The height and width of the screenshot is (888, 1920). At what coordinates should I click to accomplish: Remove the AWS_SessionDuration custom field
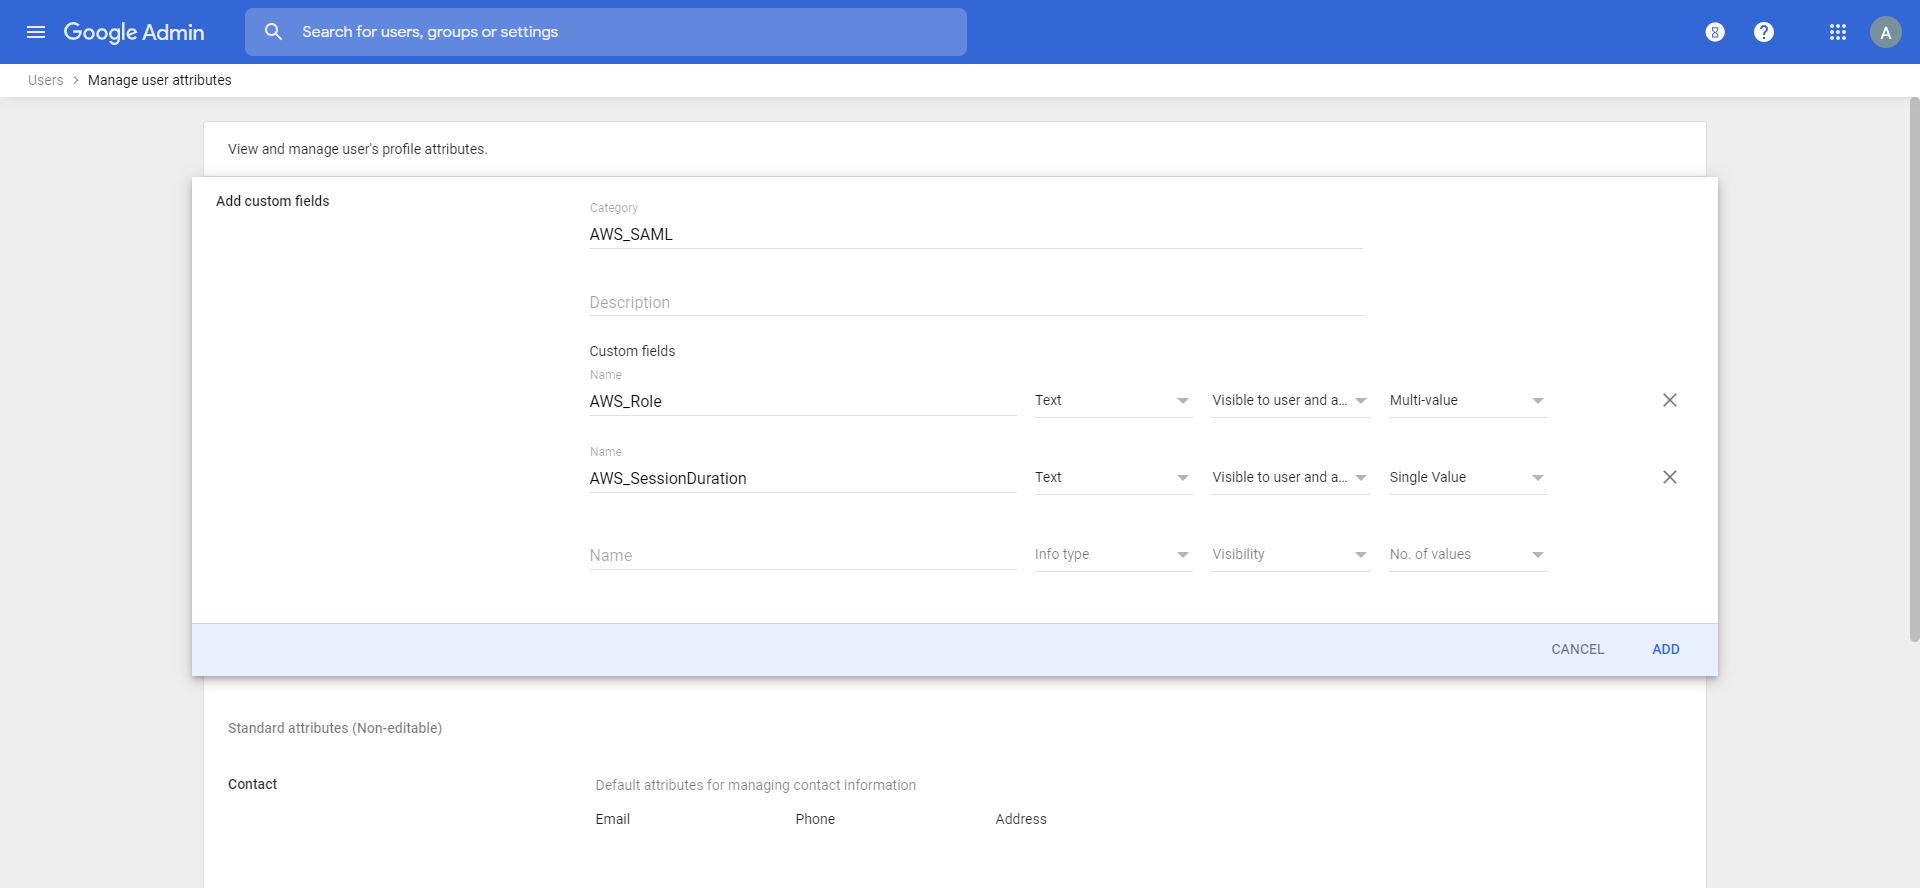[x=1670, y=477]
